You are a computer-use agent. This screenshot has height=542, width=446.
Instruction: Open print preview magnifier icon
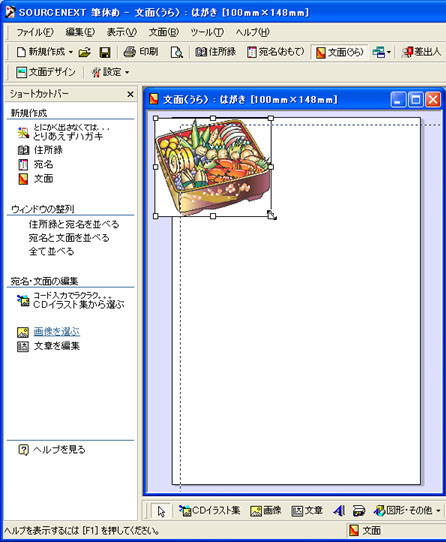coord(177,53)
